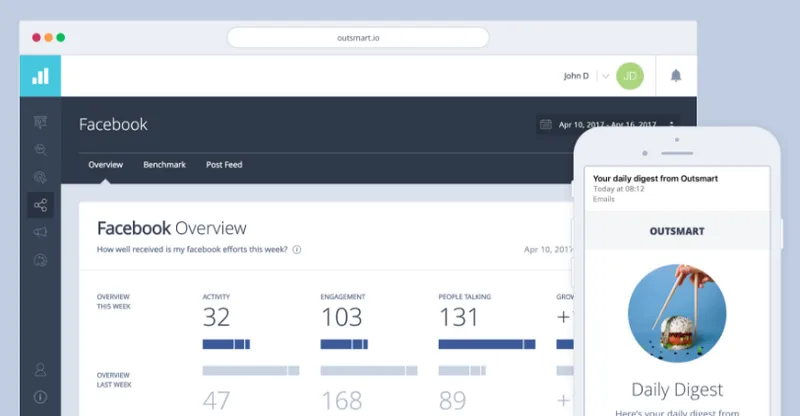The image size is (800, 416).
Task: Switch to the Benchmark tab
Action: [x=164, y=165]
